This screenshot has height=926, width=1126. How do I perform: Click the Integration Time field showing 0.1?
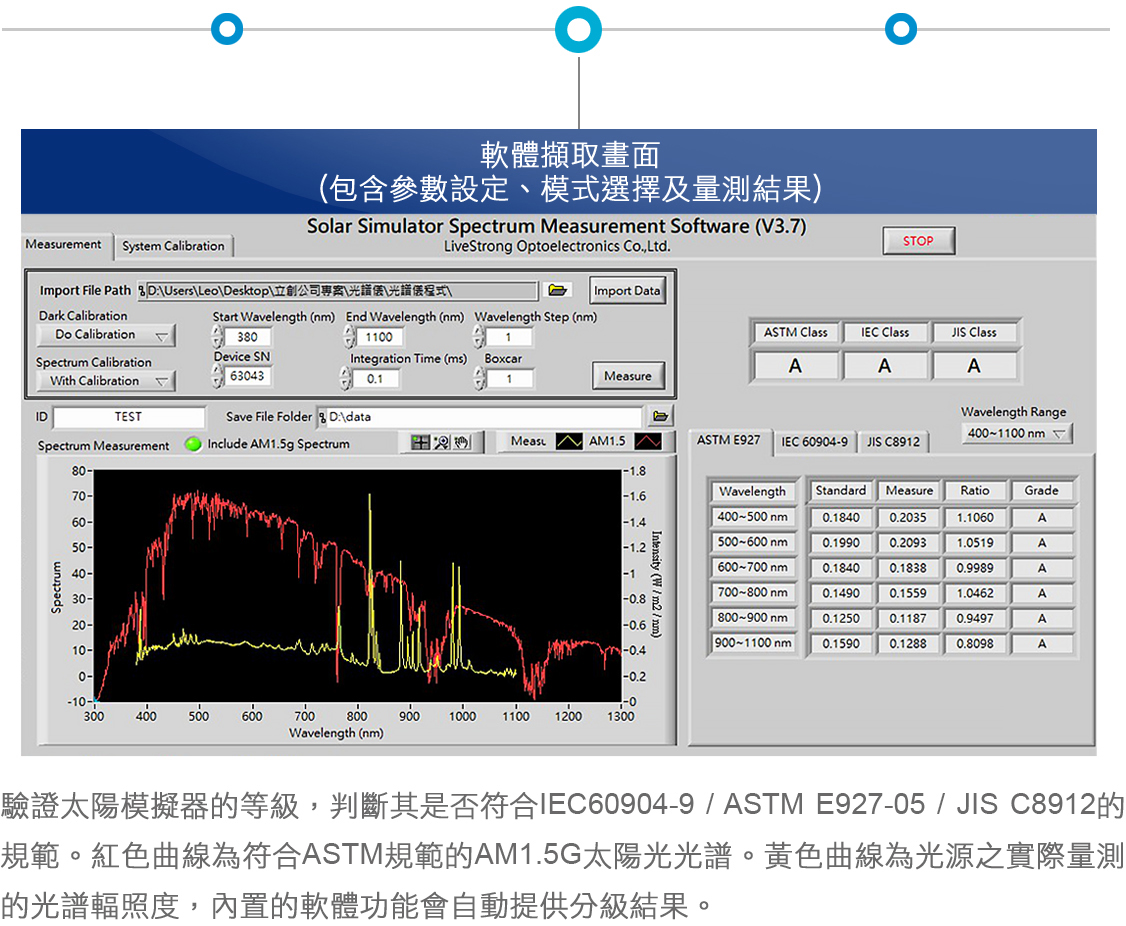376,379
